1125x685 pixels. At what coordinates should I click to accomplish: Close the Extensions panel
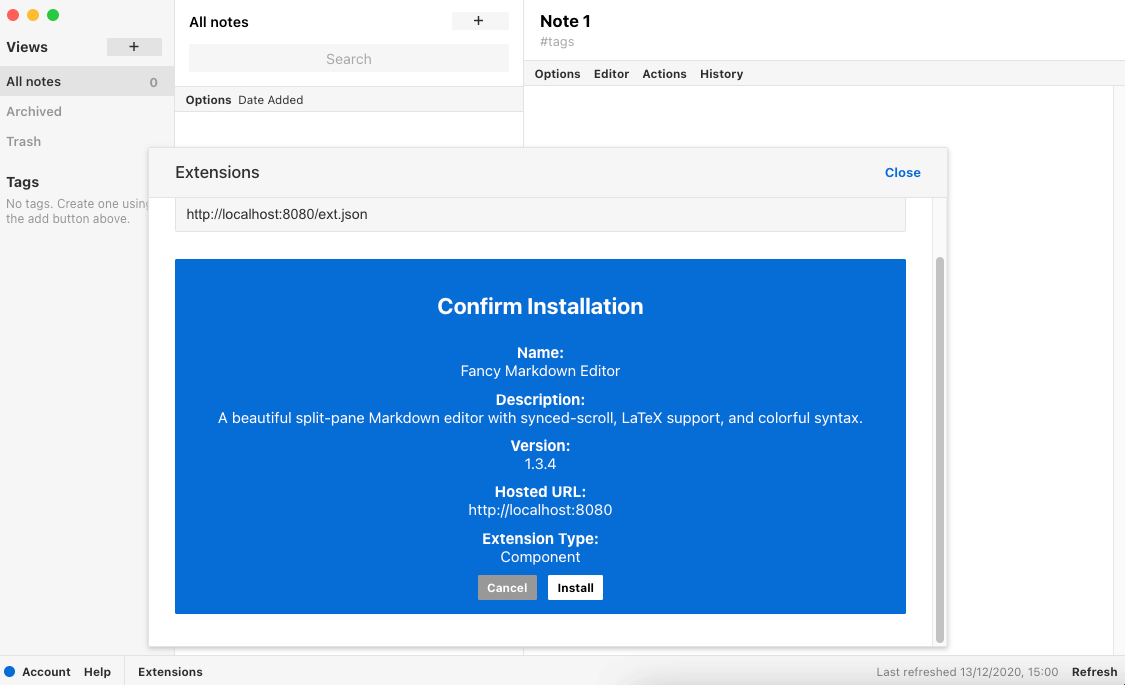[x=902, y=172]
